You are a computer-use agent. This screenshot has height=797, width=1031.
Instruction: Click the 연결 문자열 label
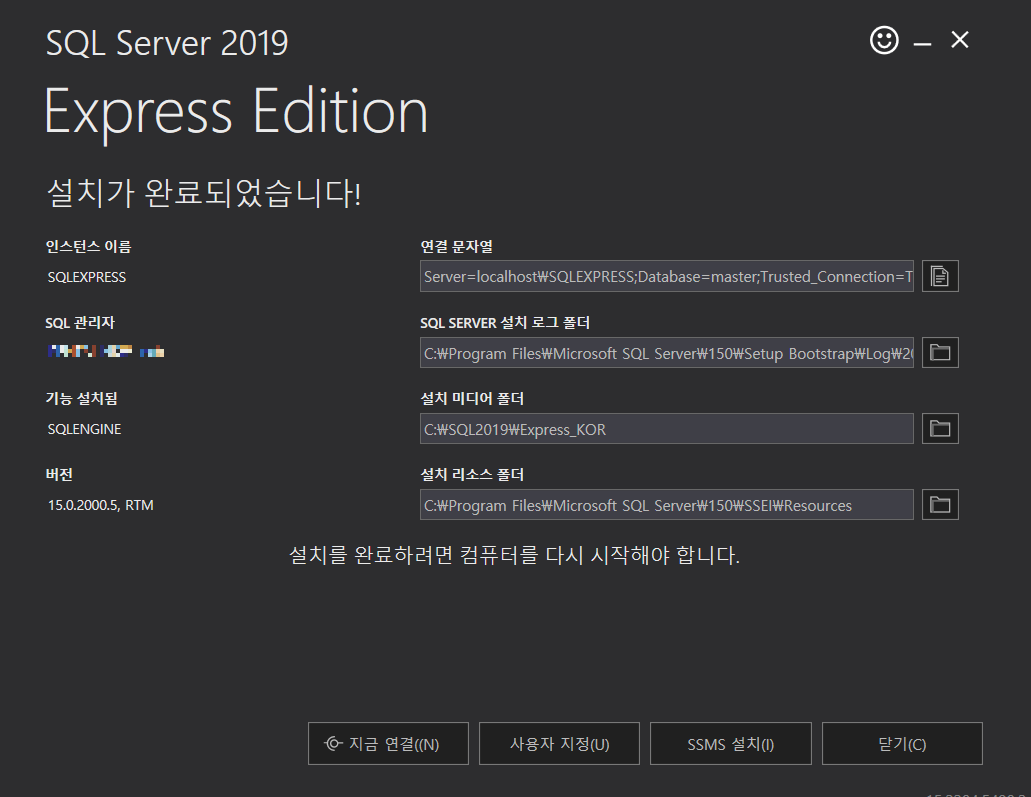(457, 247)
